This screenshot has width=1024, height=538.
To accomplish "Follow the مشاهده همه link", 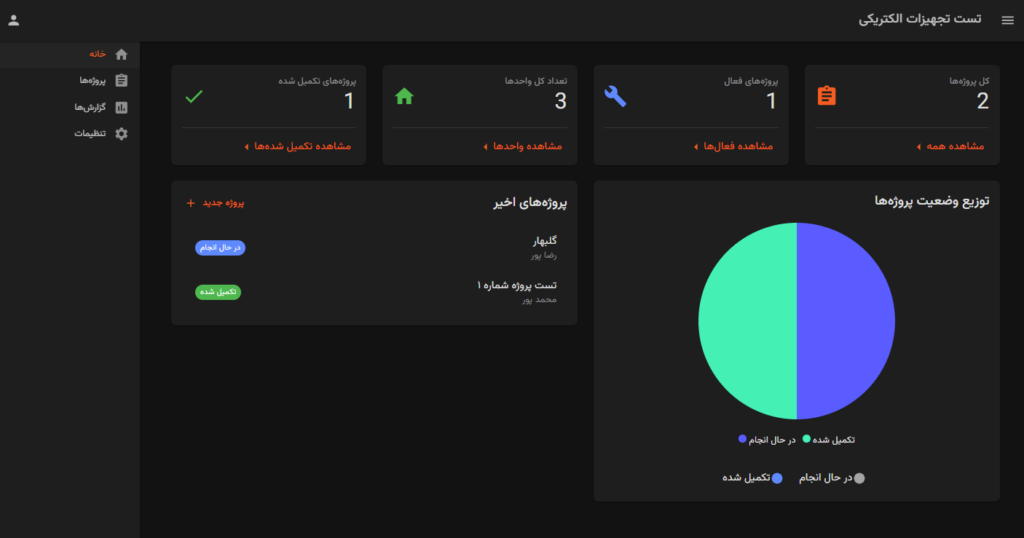I will pyautogui.click(x=950, y=146).
